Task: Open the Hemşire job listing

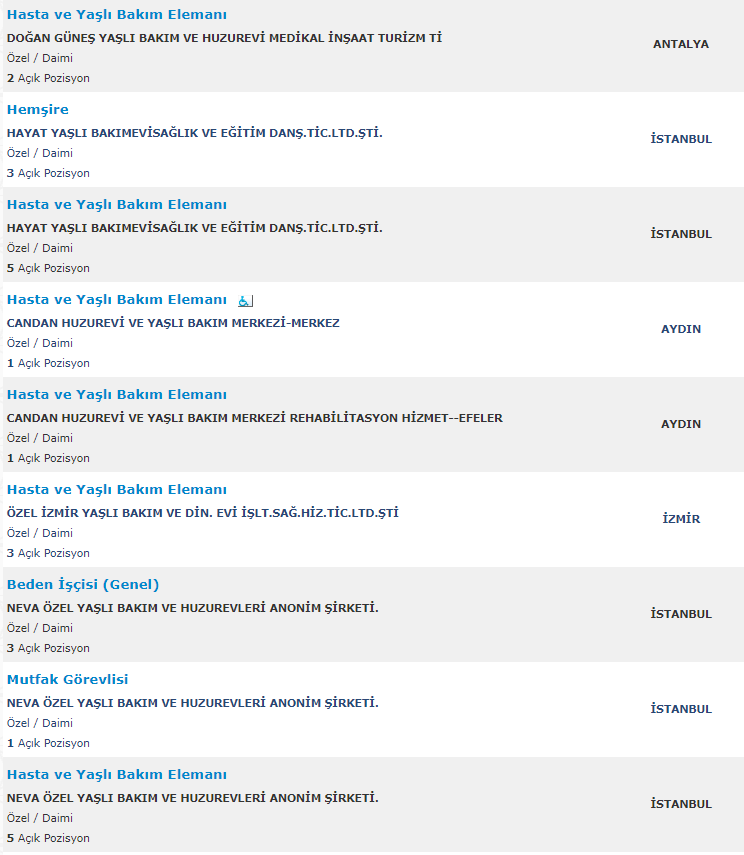Action: (38, 110)
